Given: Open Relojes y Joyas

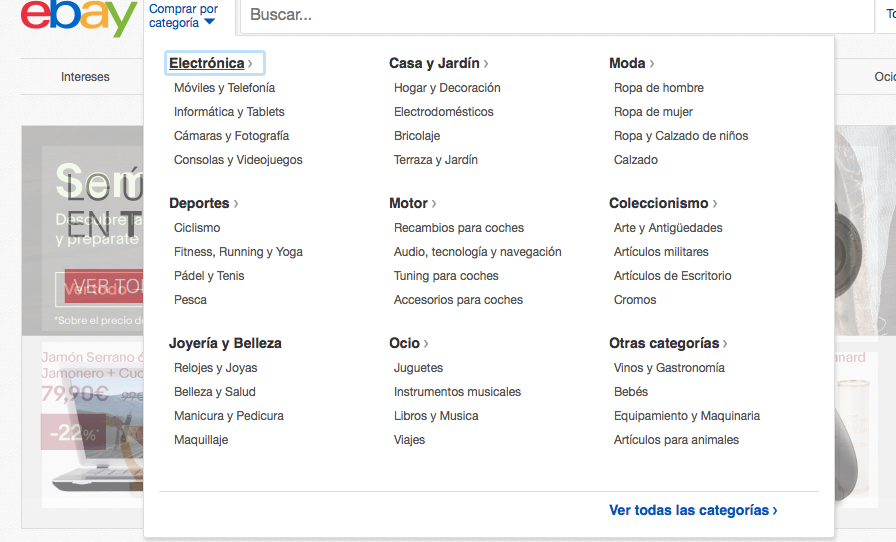Looking at the screenshot, I should 215,368.
